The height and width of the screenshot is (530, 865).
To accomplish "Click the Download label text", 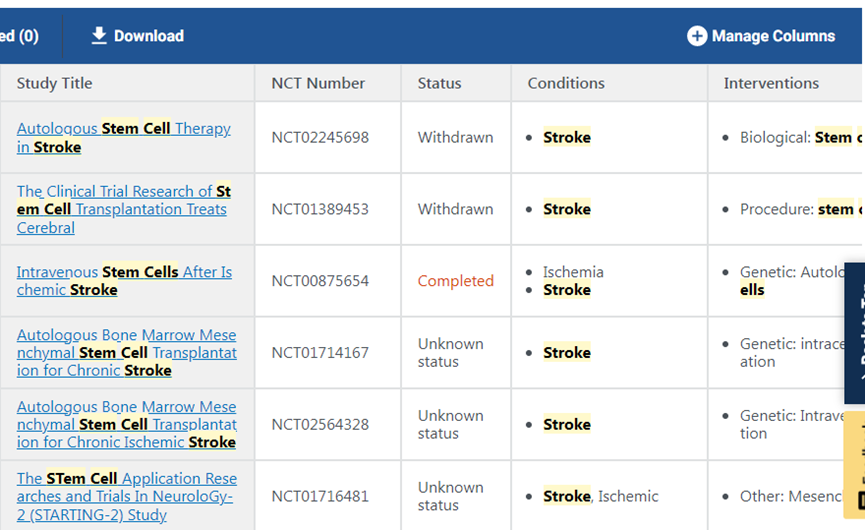I will tap(149, 36).
